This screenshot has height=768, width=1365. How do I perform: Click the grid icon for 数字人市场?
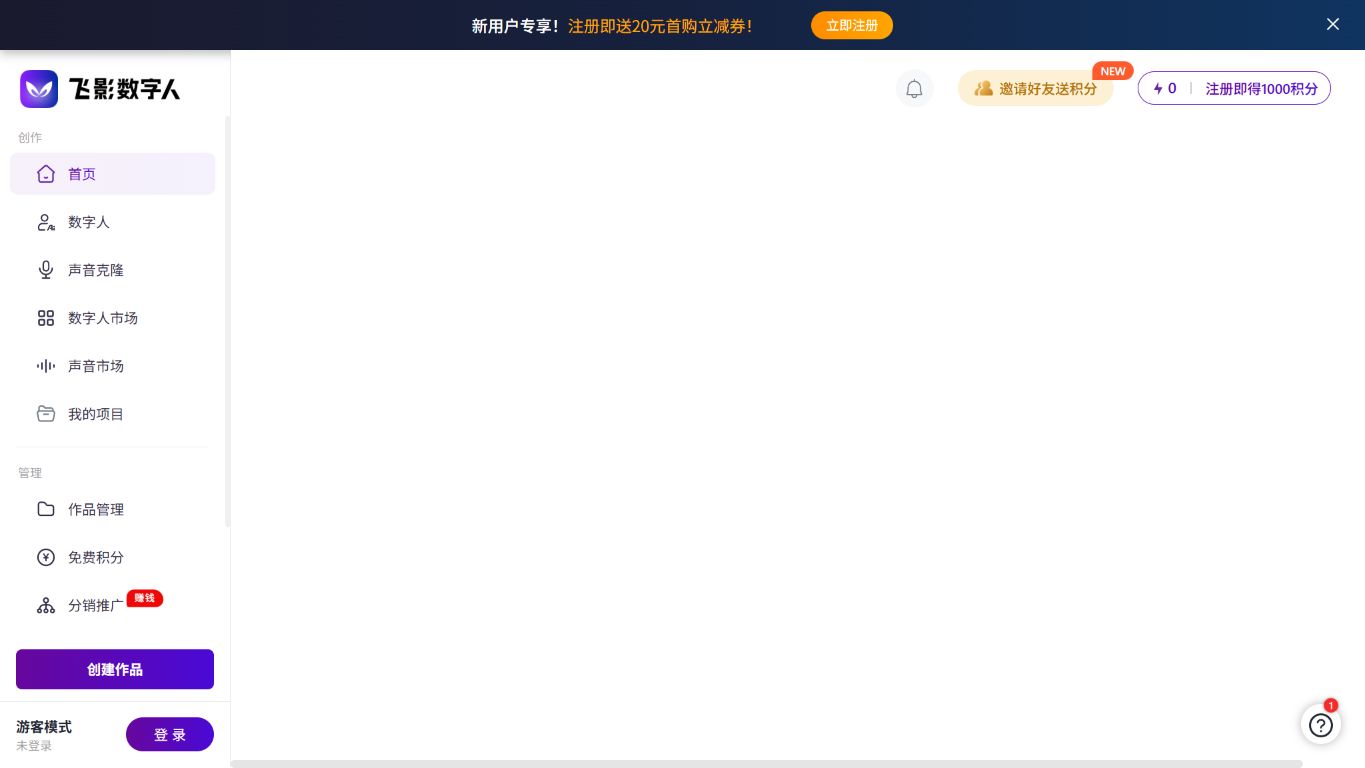click(x=46, y=318)
